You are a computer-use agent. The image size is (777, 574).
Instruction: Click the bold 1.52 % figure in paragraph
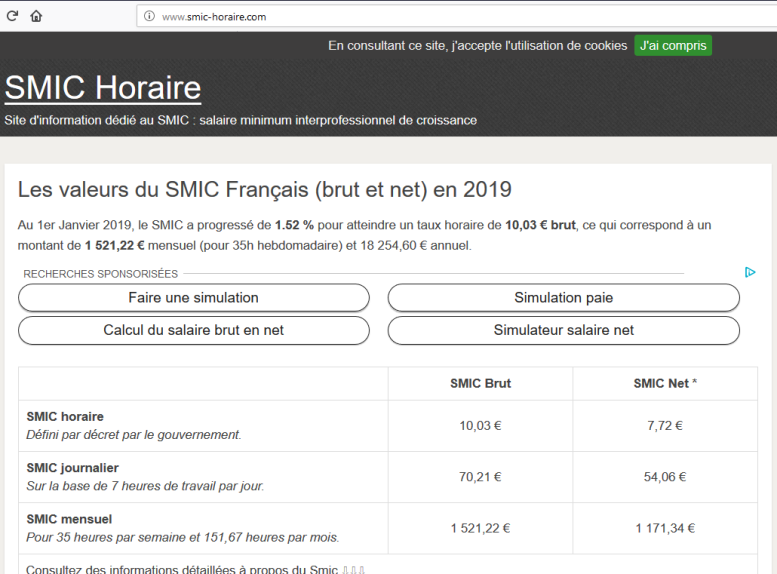click(294, 225)
